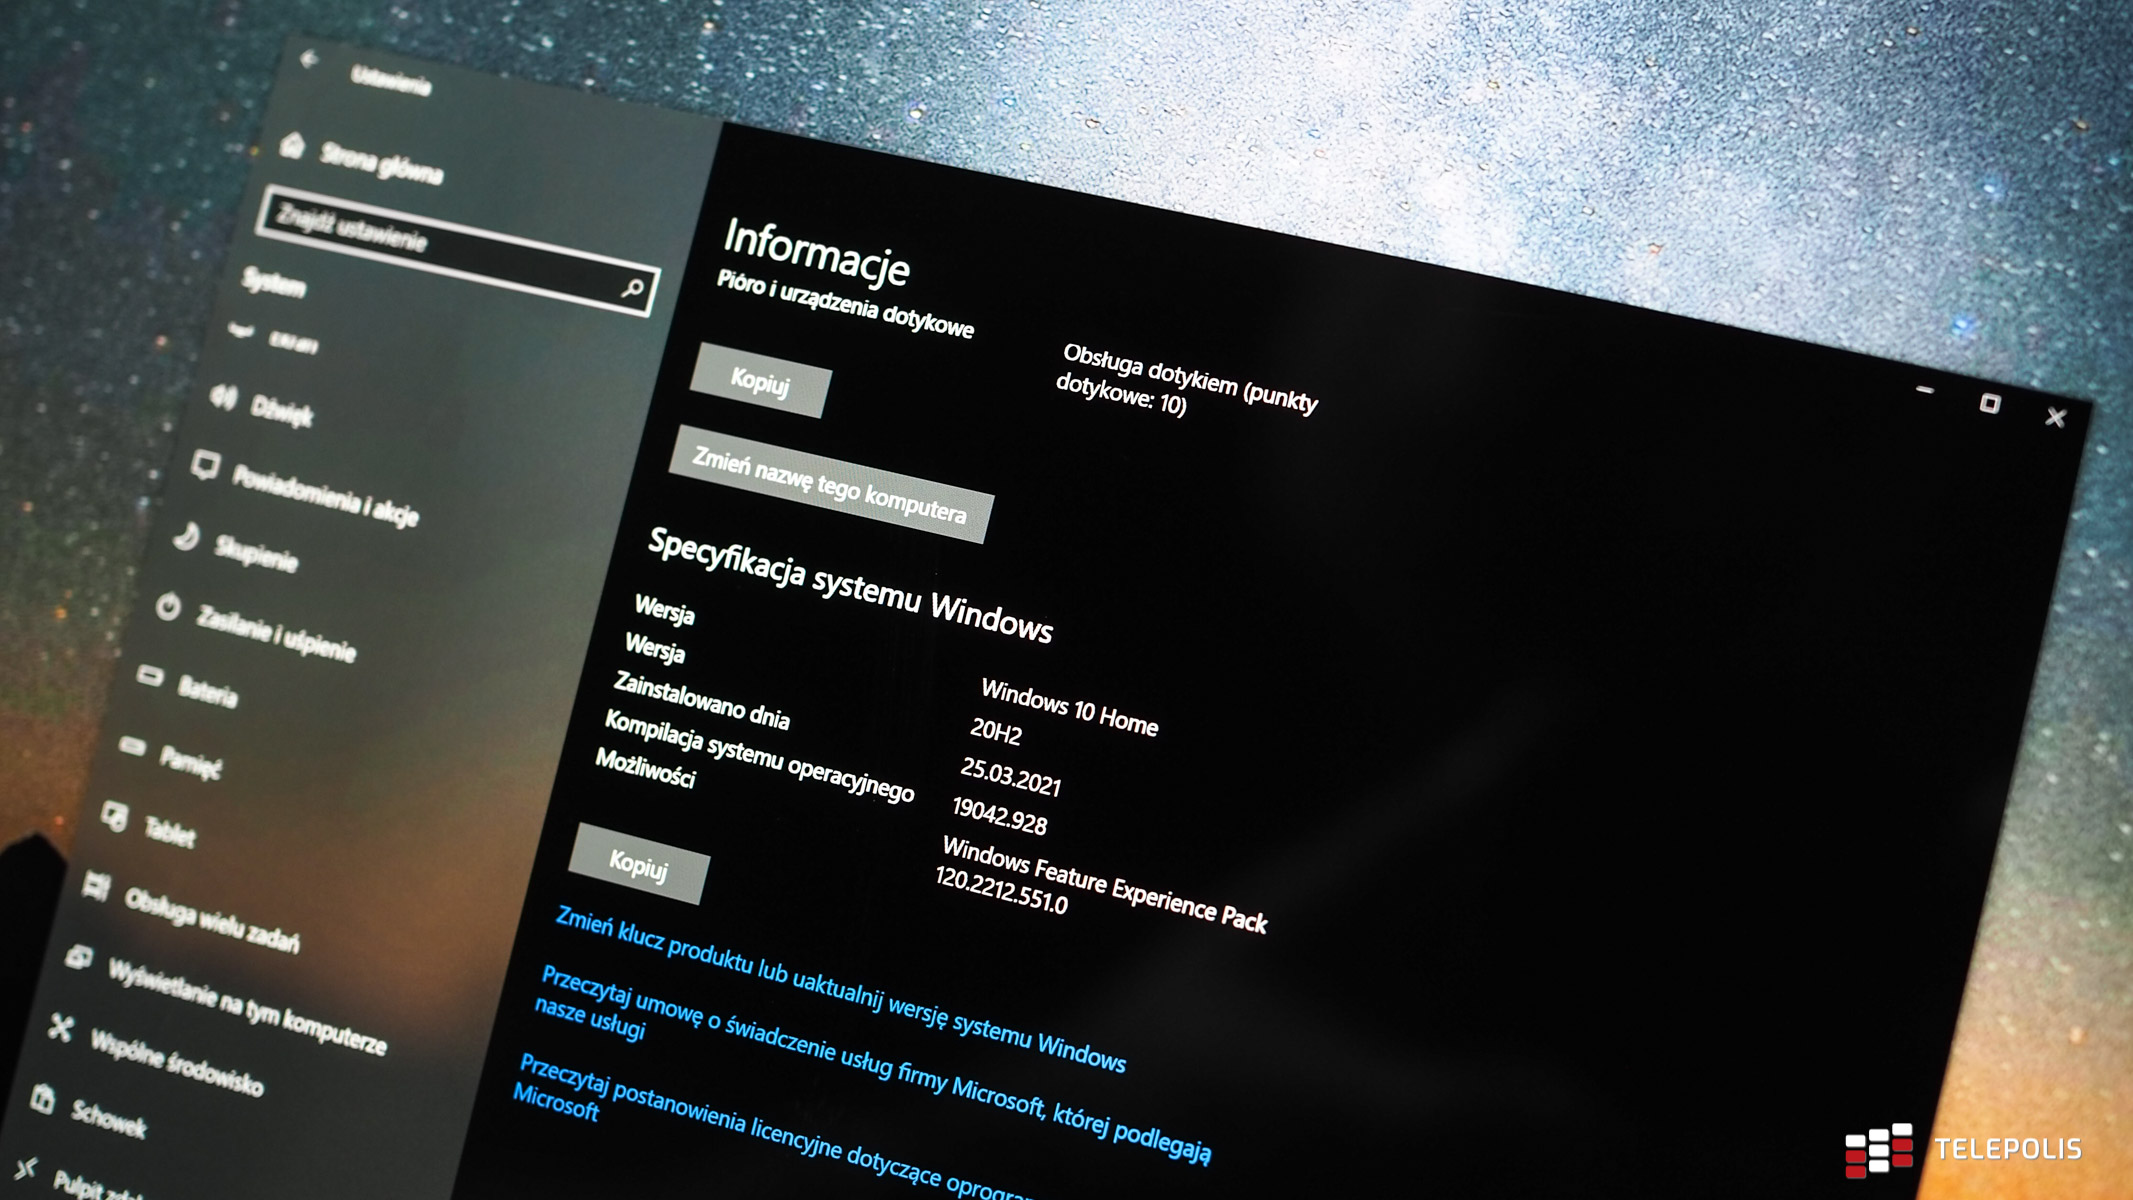
Task: Open Obsługa wielu zadań section
Action: (x=211, y=920)
